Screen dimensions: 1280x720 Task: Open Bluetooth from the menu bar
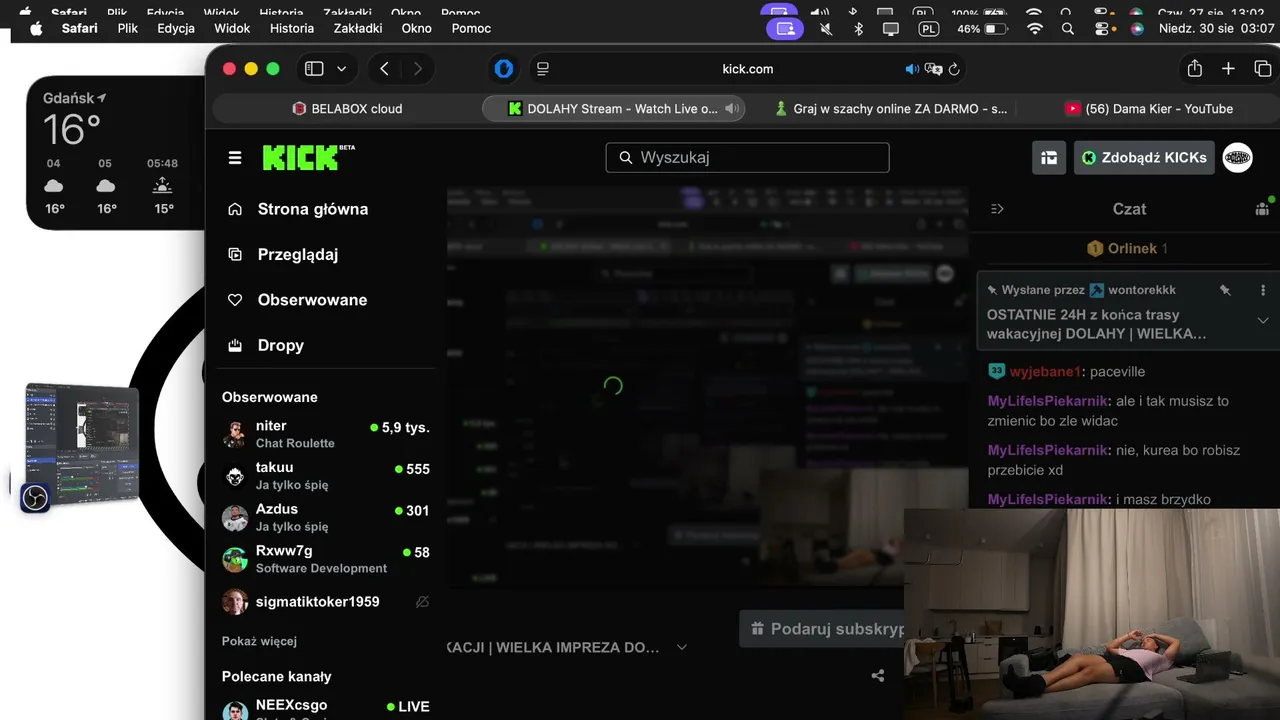click(858, 29)
